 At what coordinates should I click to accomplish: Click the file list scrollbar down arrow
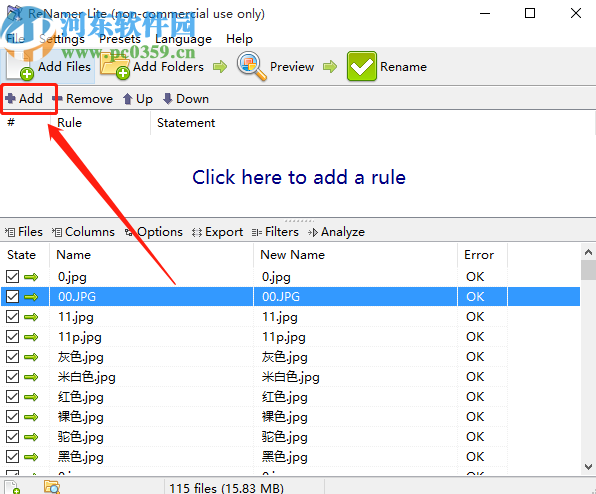(588, 467)
